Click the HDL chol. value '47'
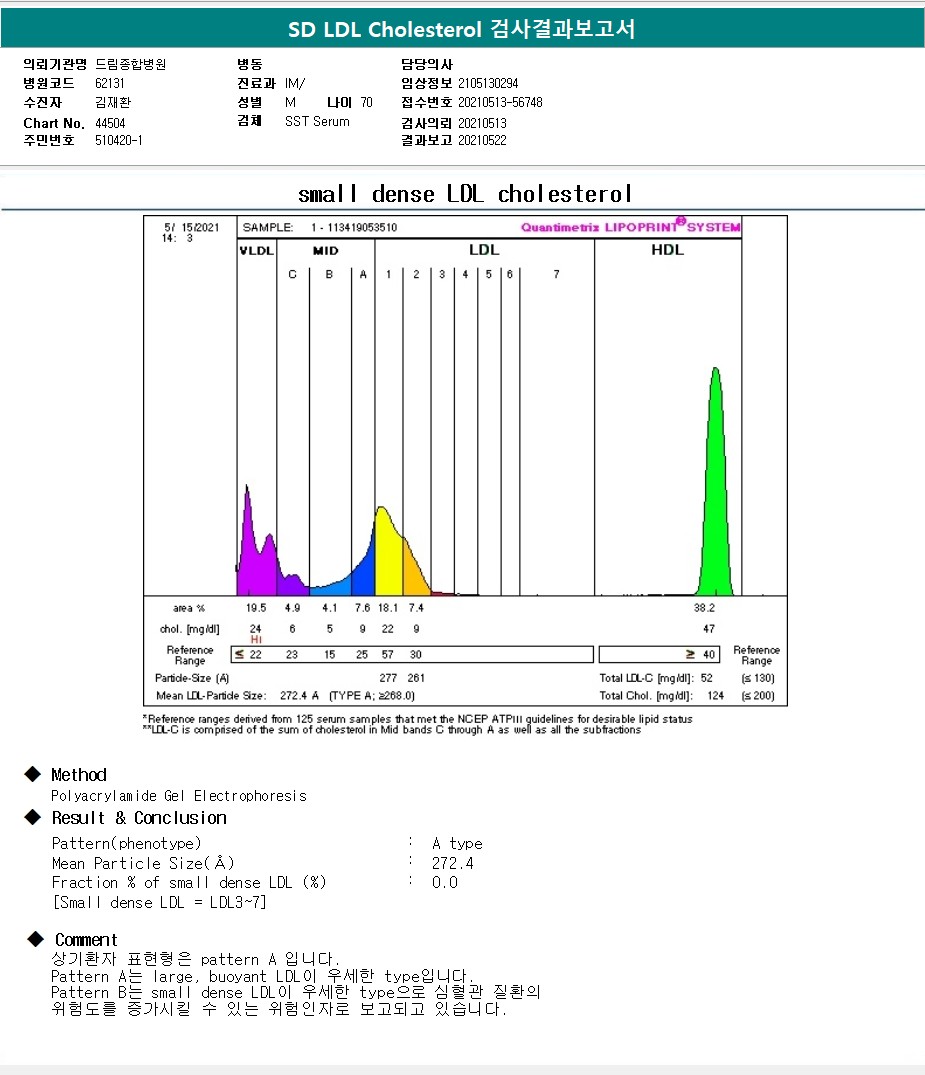The image size is (925, 1075). [x=709, y=629]
